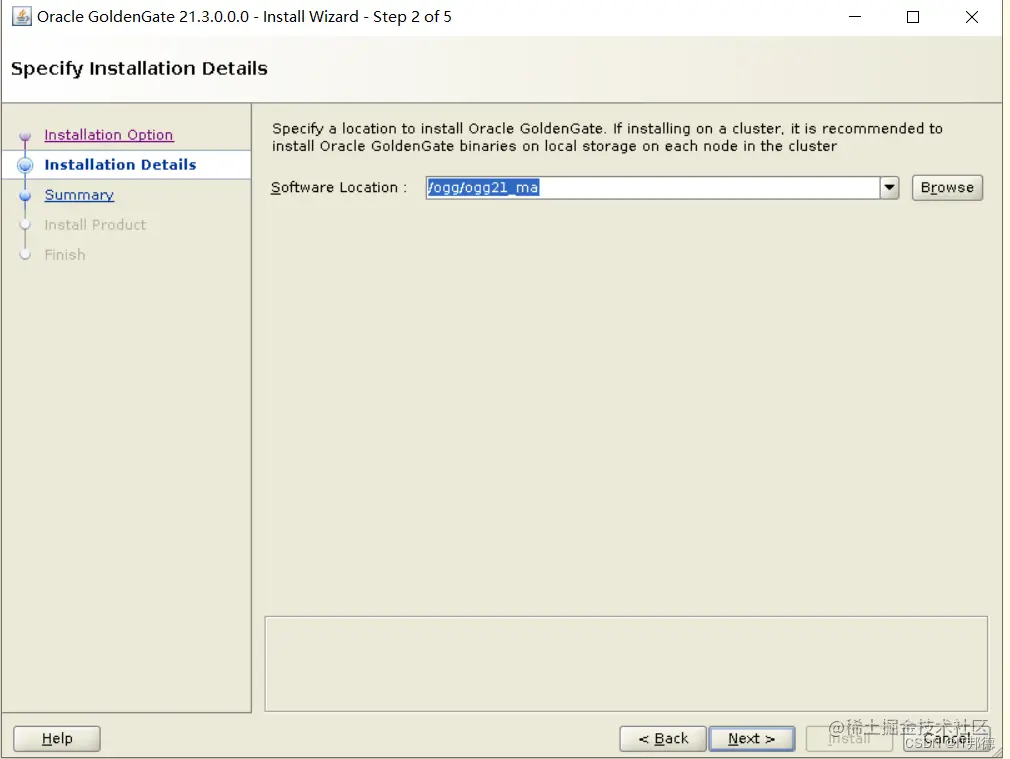Open the Help button
This screenshot has width=1010, height=759.
(x=57, y=738)
